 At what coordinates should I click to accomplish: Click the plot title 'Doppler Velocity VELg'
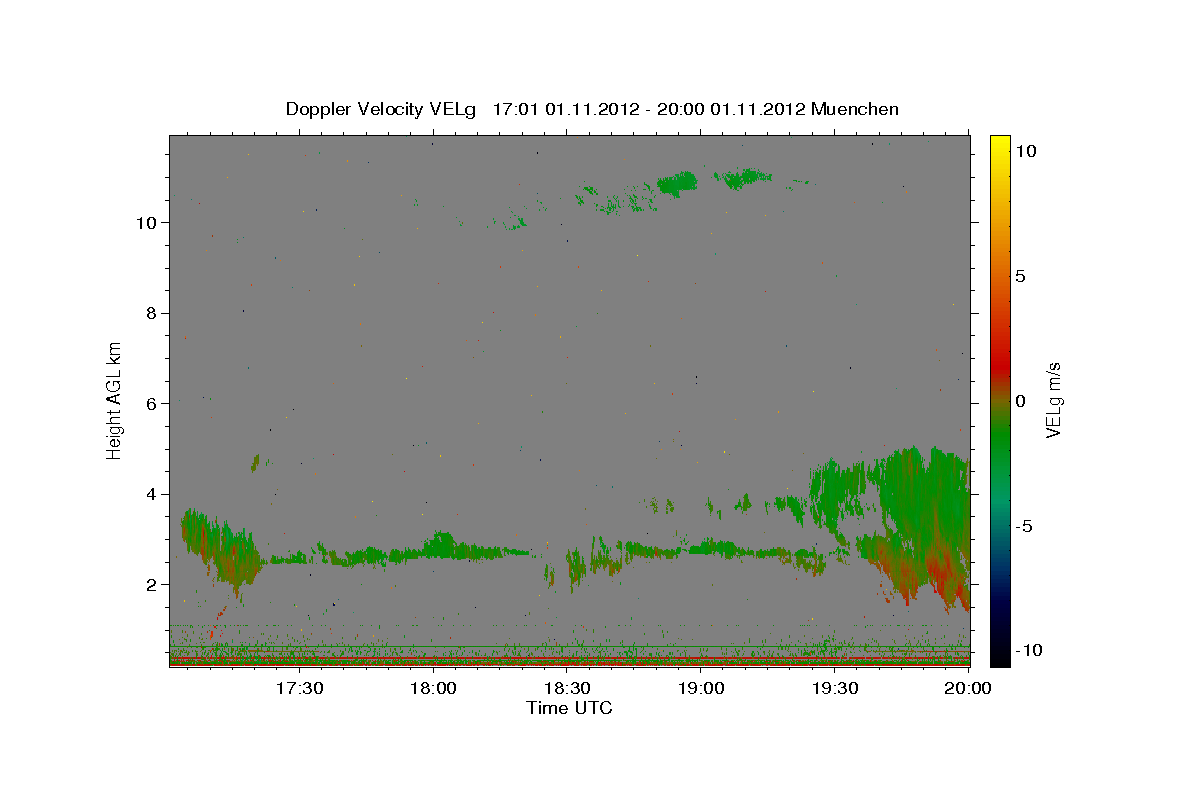pos(381,109)
